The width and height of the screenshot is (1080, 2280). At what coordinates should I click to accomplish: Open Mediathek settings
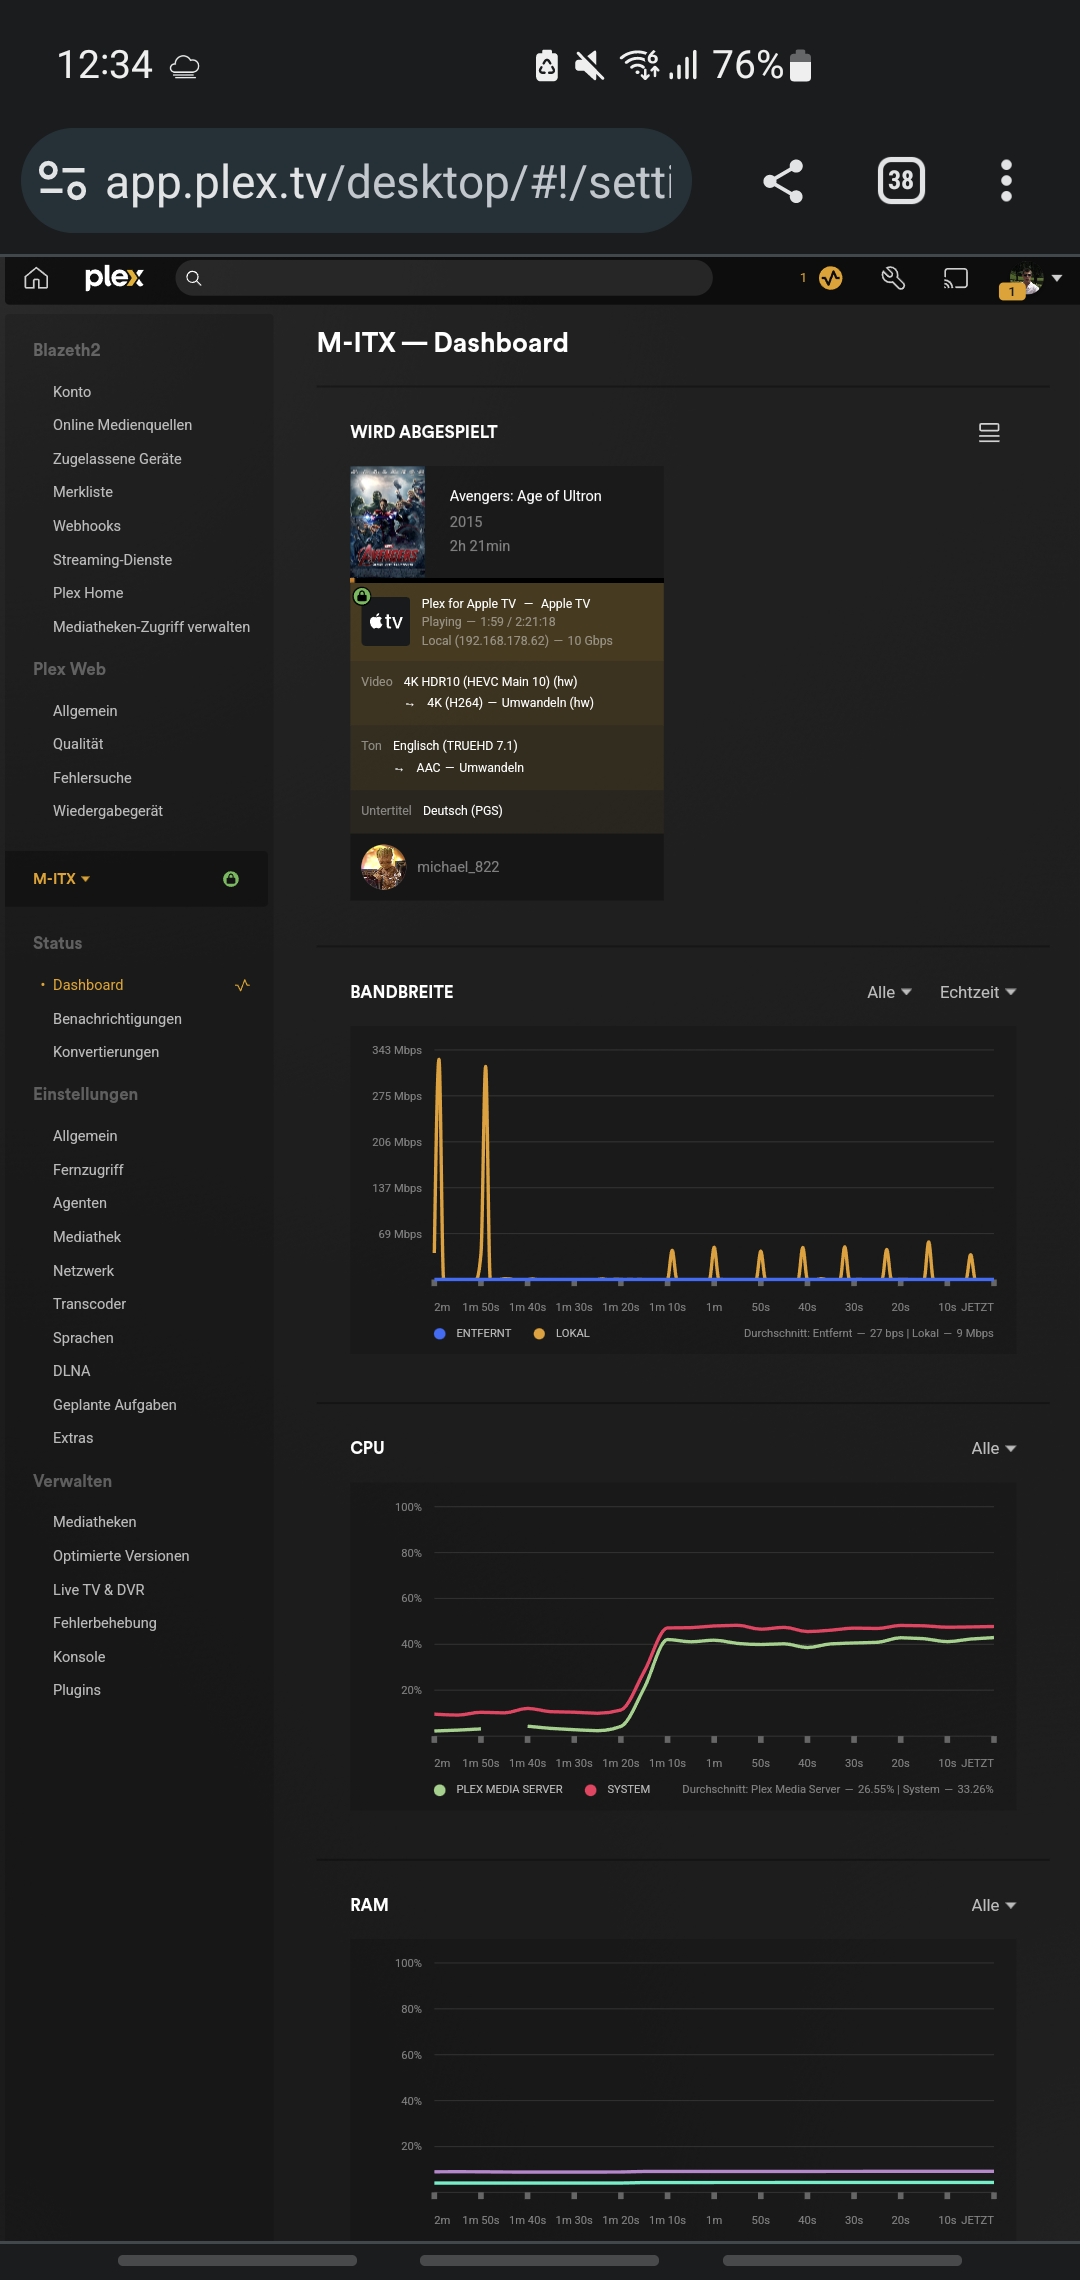87,1237
